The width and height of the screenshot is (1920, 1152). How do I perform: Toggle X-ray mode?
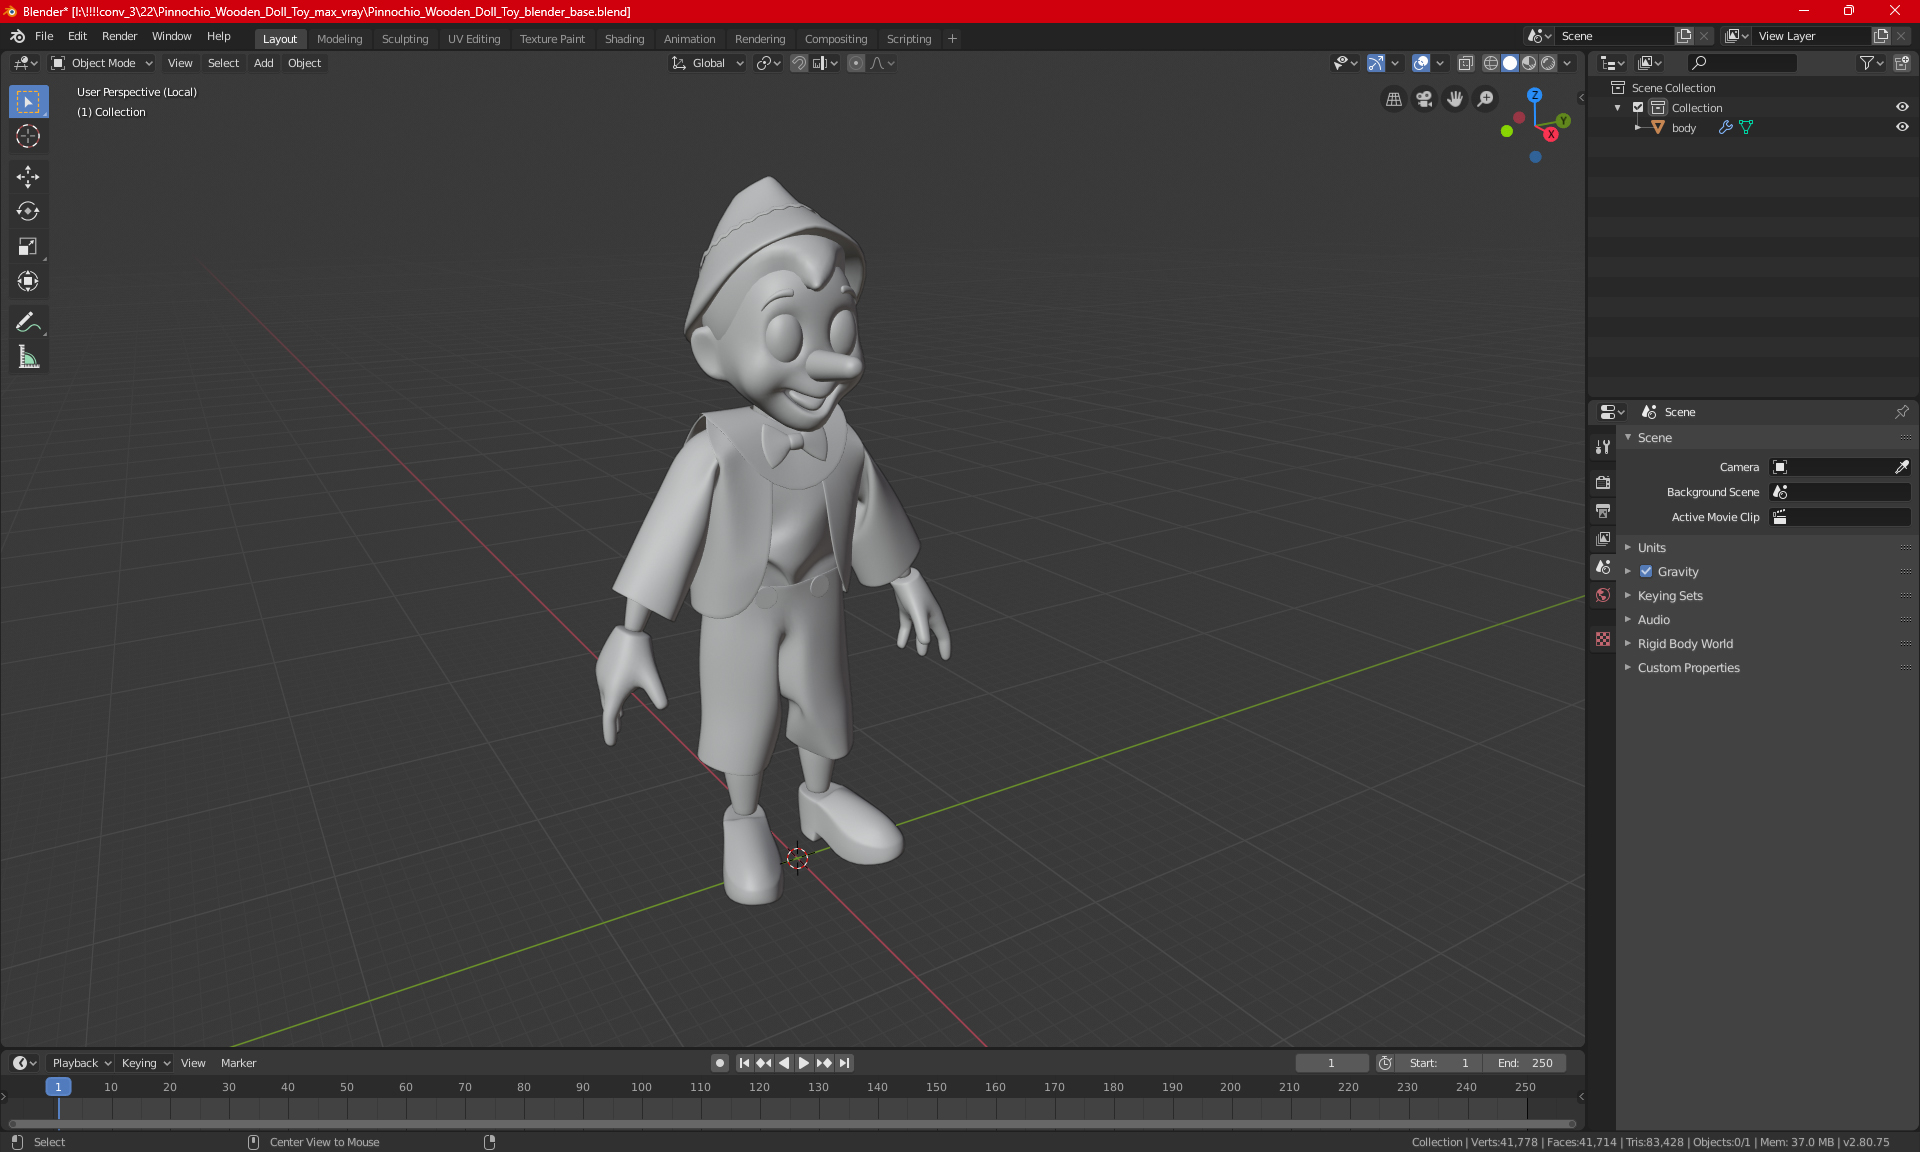coord(1465,63)
